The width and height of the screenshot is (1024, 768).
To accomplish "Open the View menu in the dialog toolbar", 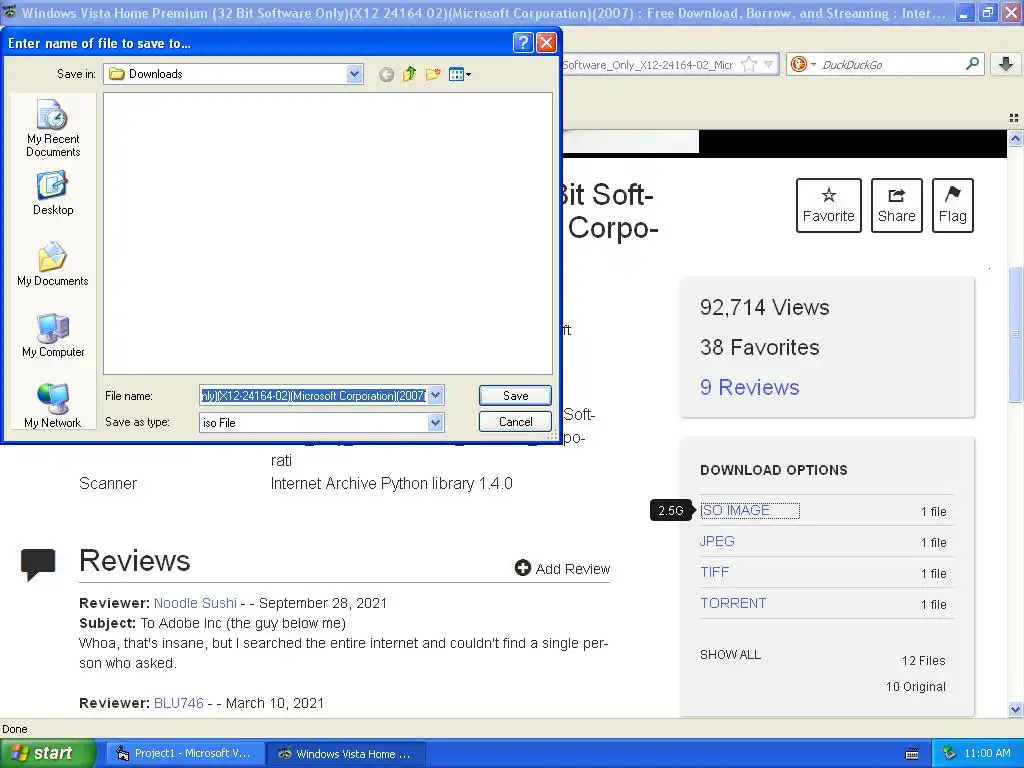I will click(460, 74).
